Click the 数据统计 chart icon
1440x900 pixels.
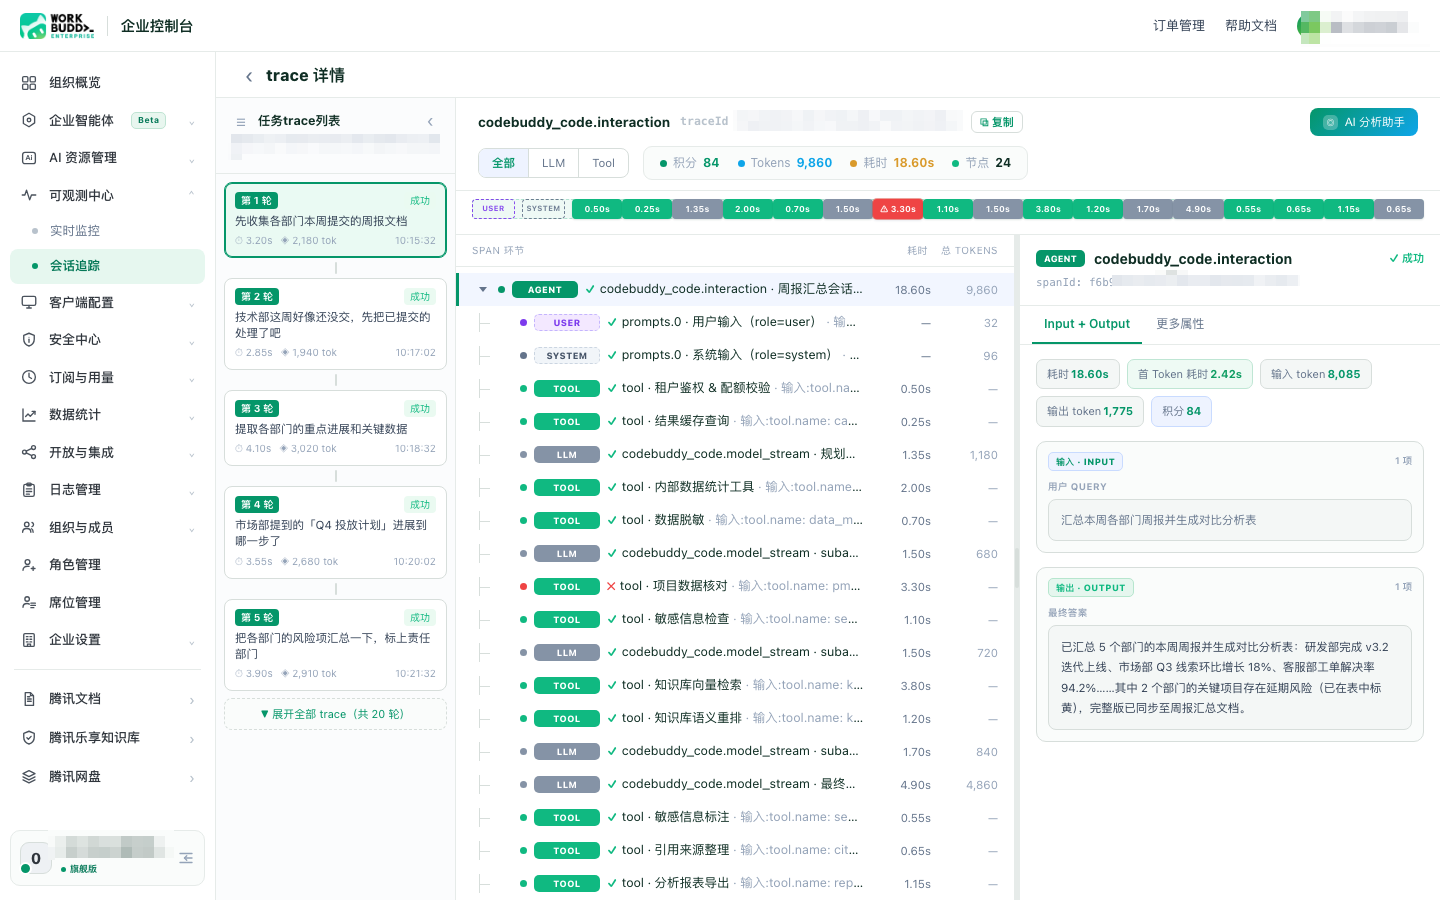(x=29, y=415)
